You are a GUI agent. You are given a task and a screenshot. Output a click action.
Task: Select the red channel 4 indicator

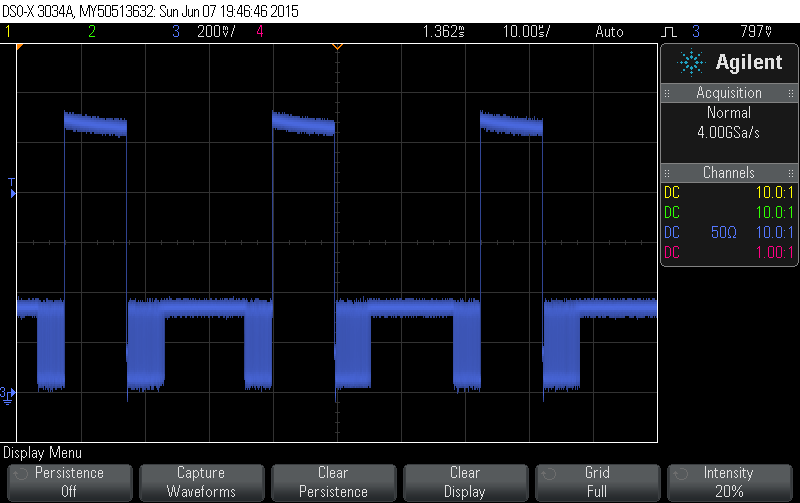(260, 32)
